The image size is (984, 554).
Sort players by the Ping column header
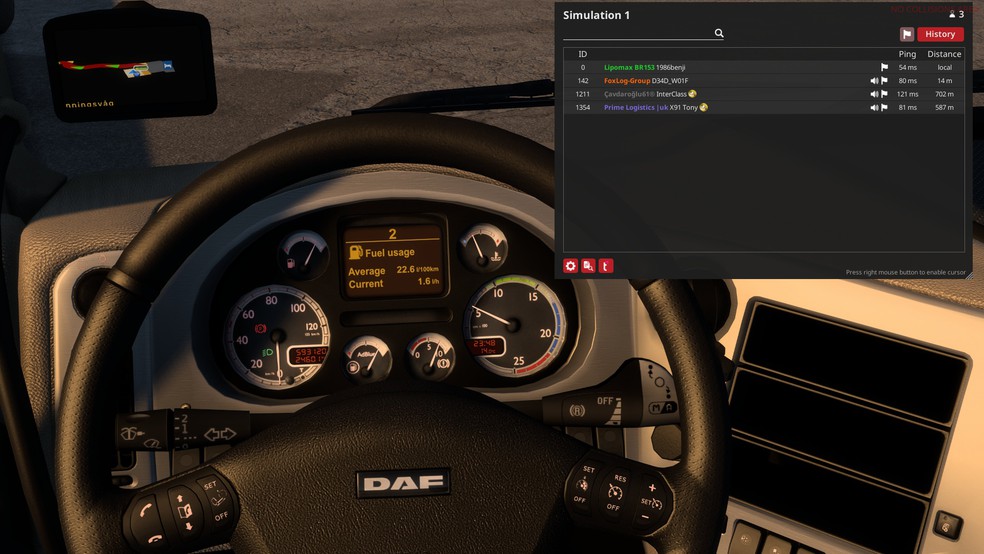907,54
